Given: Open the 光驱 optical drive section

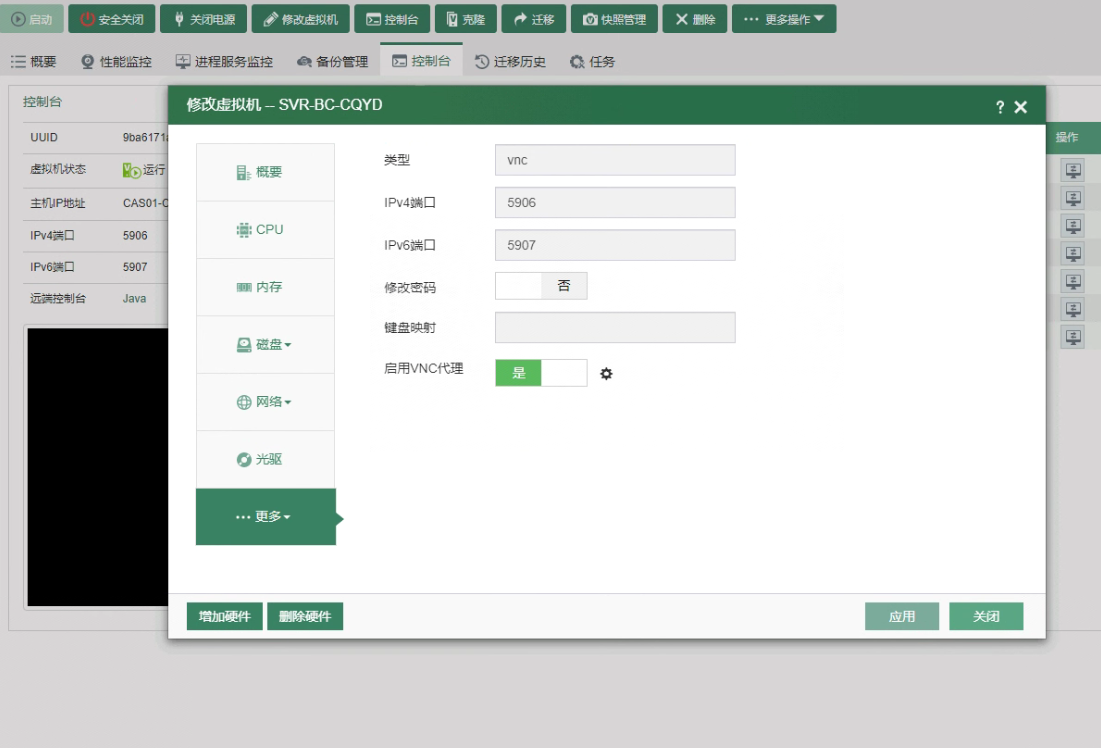Looking at the screenshot, I should 265,459.
